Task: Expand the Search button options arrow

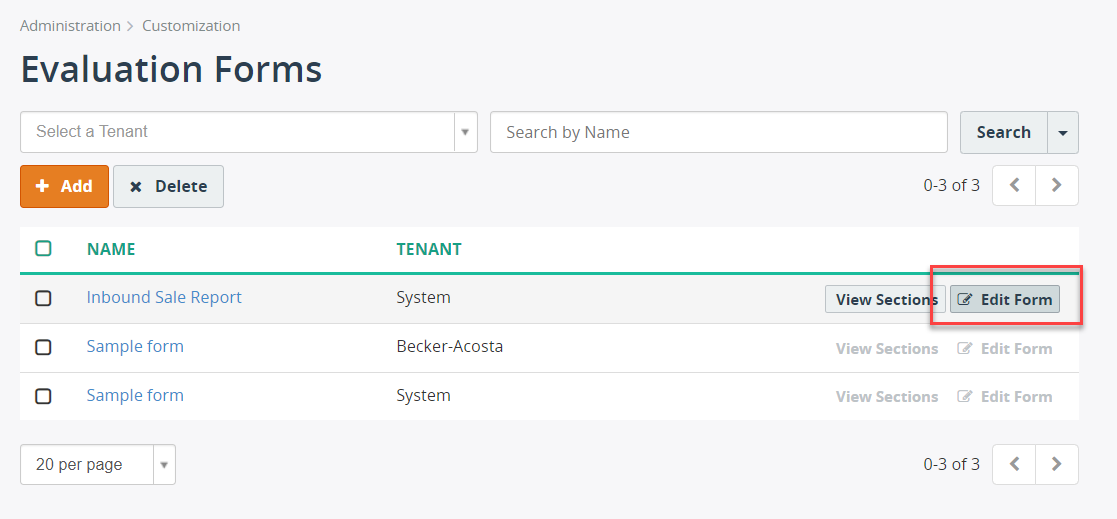Action: point(1063,133)
